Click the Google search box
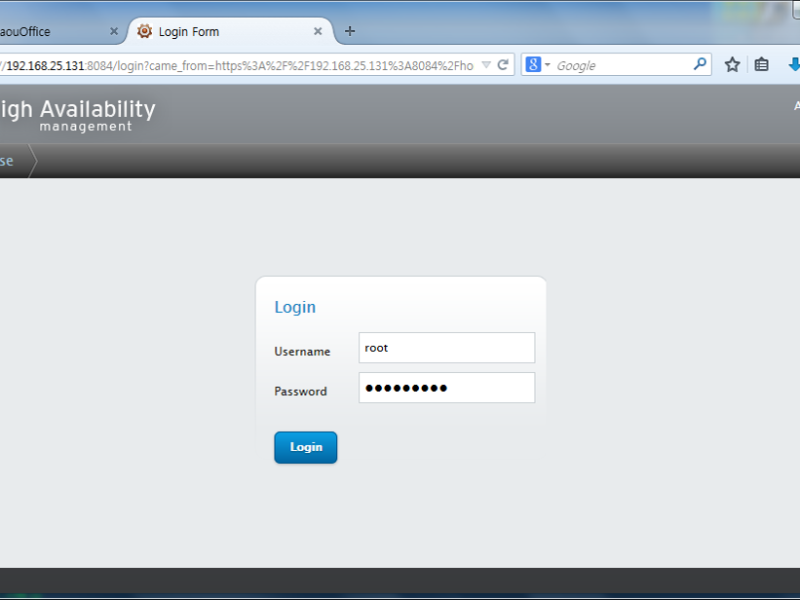The image size is (800, 600). [x=622, y=65]
